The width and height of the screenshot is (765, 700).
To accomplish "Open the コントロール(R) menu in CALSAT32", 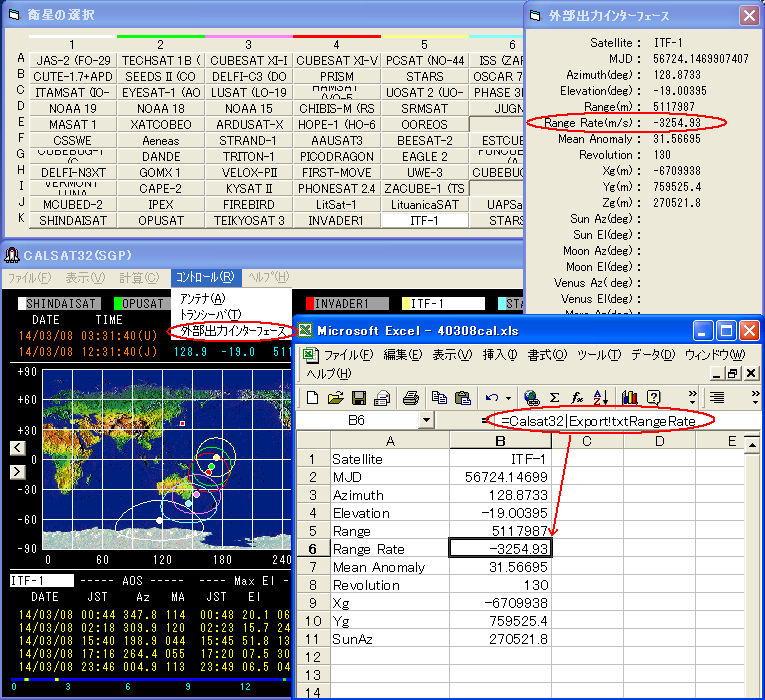I will 206,278.
